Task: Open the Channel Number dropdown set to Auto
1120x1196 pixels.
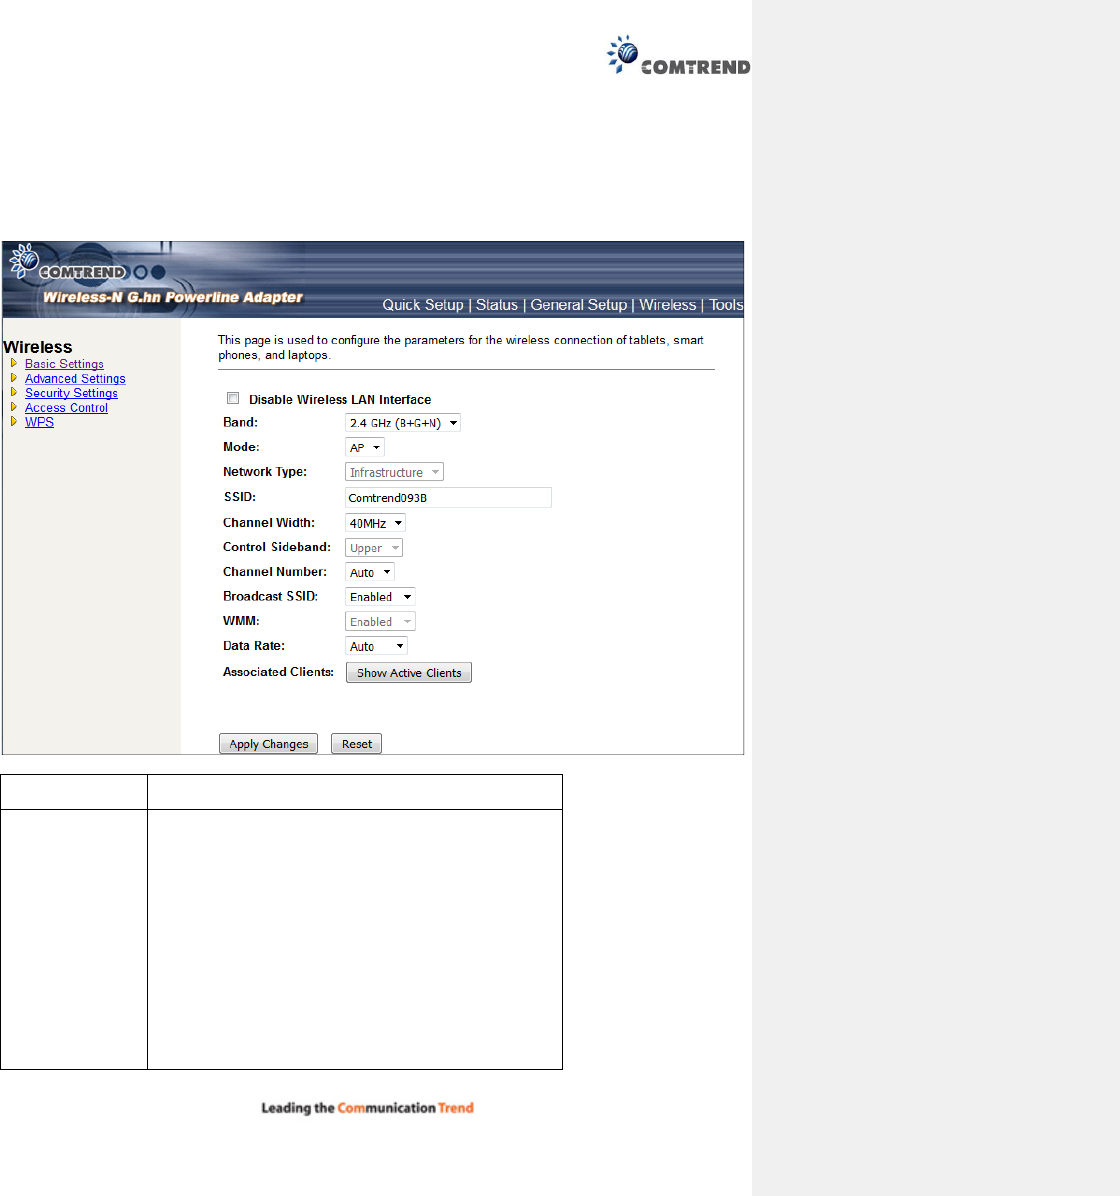Action: 370,572
